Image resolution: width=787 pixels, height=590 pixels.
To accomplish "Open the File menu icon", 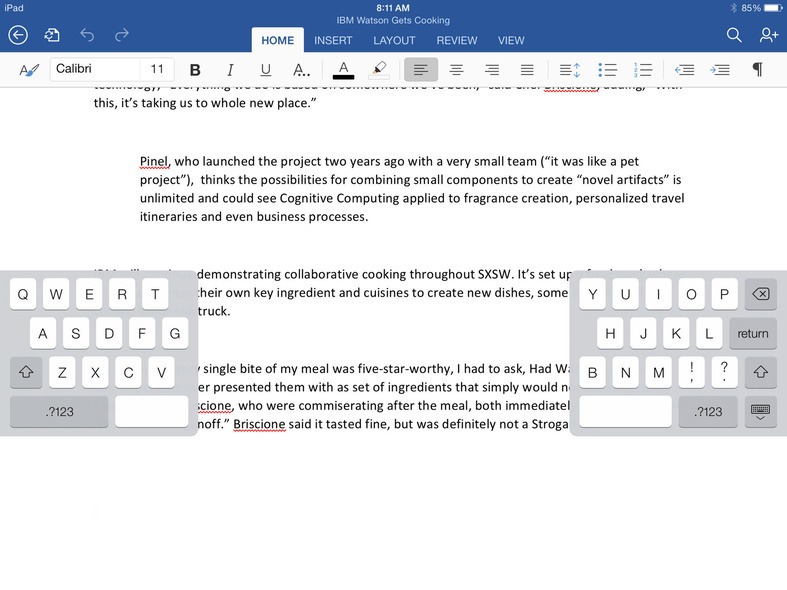I will [51, 35].
